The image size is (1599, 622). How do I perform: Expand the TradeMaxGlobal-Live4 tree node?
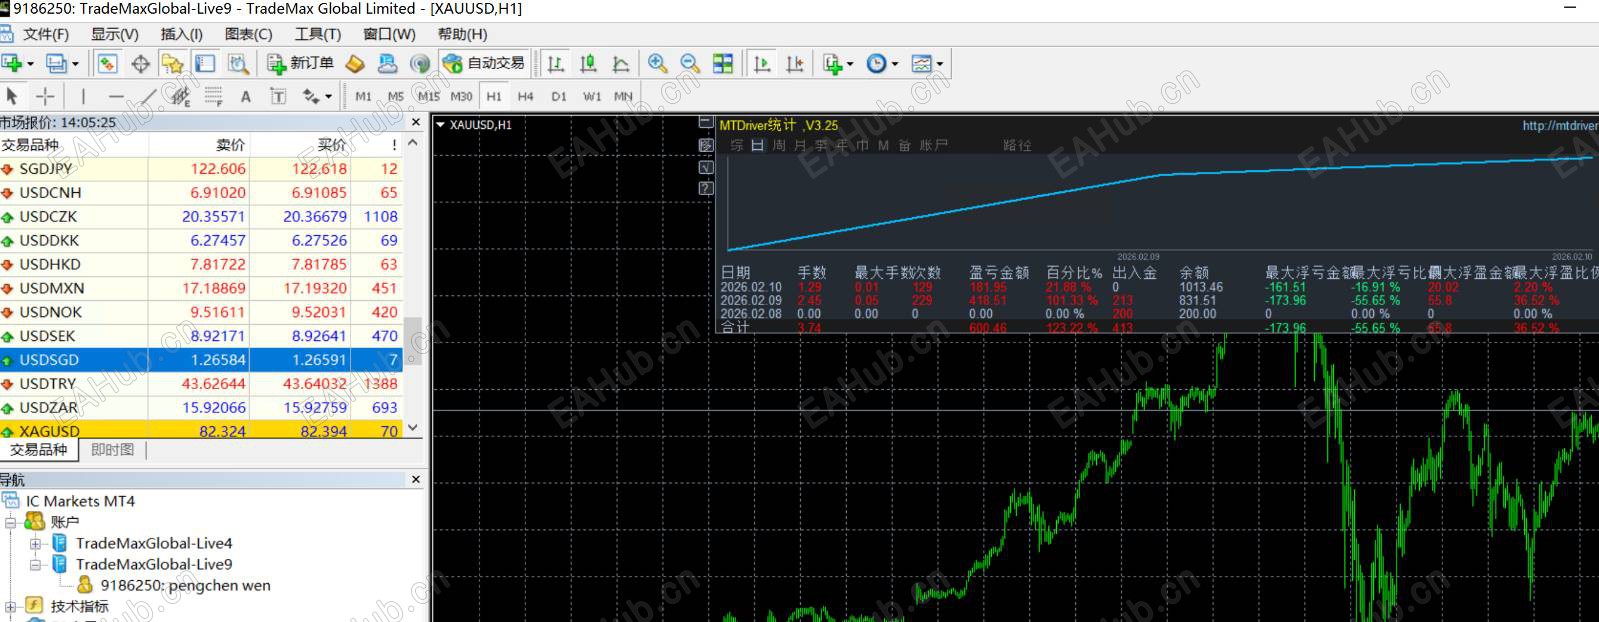click(35, 544)
